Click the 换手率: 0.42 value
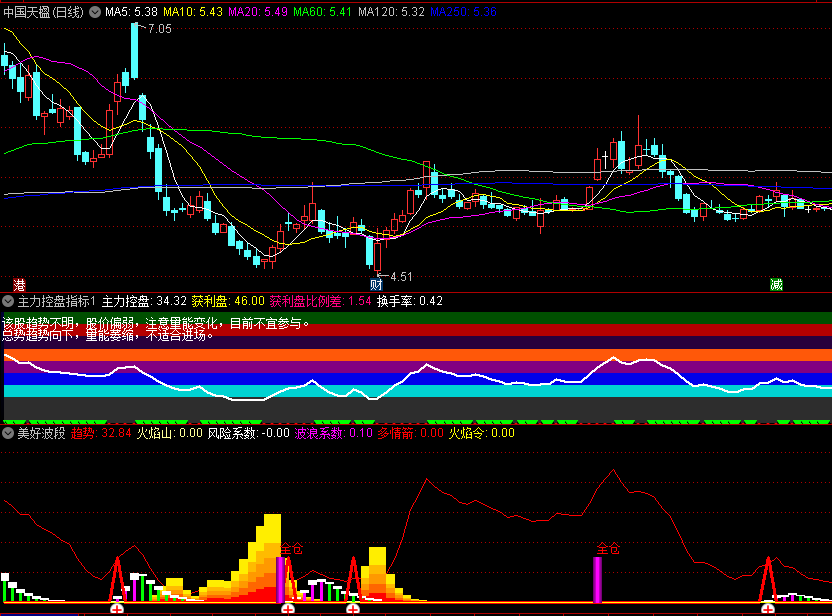This screenshot has width=832, height=616. pyautogui.click(x=410, y=302)
